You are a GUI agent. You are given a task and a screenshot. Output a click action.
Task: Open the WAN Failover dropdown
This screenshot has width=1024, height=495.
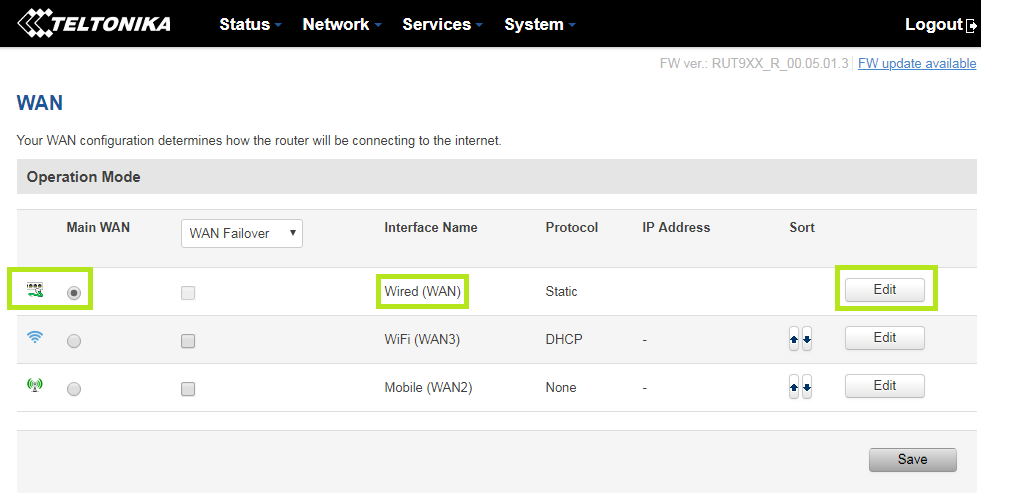point(242,233)
